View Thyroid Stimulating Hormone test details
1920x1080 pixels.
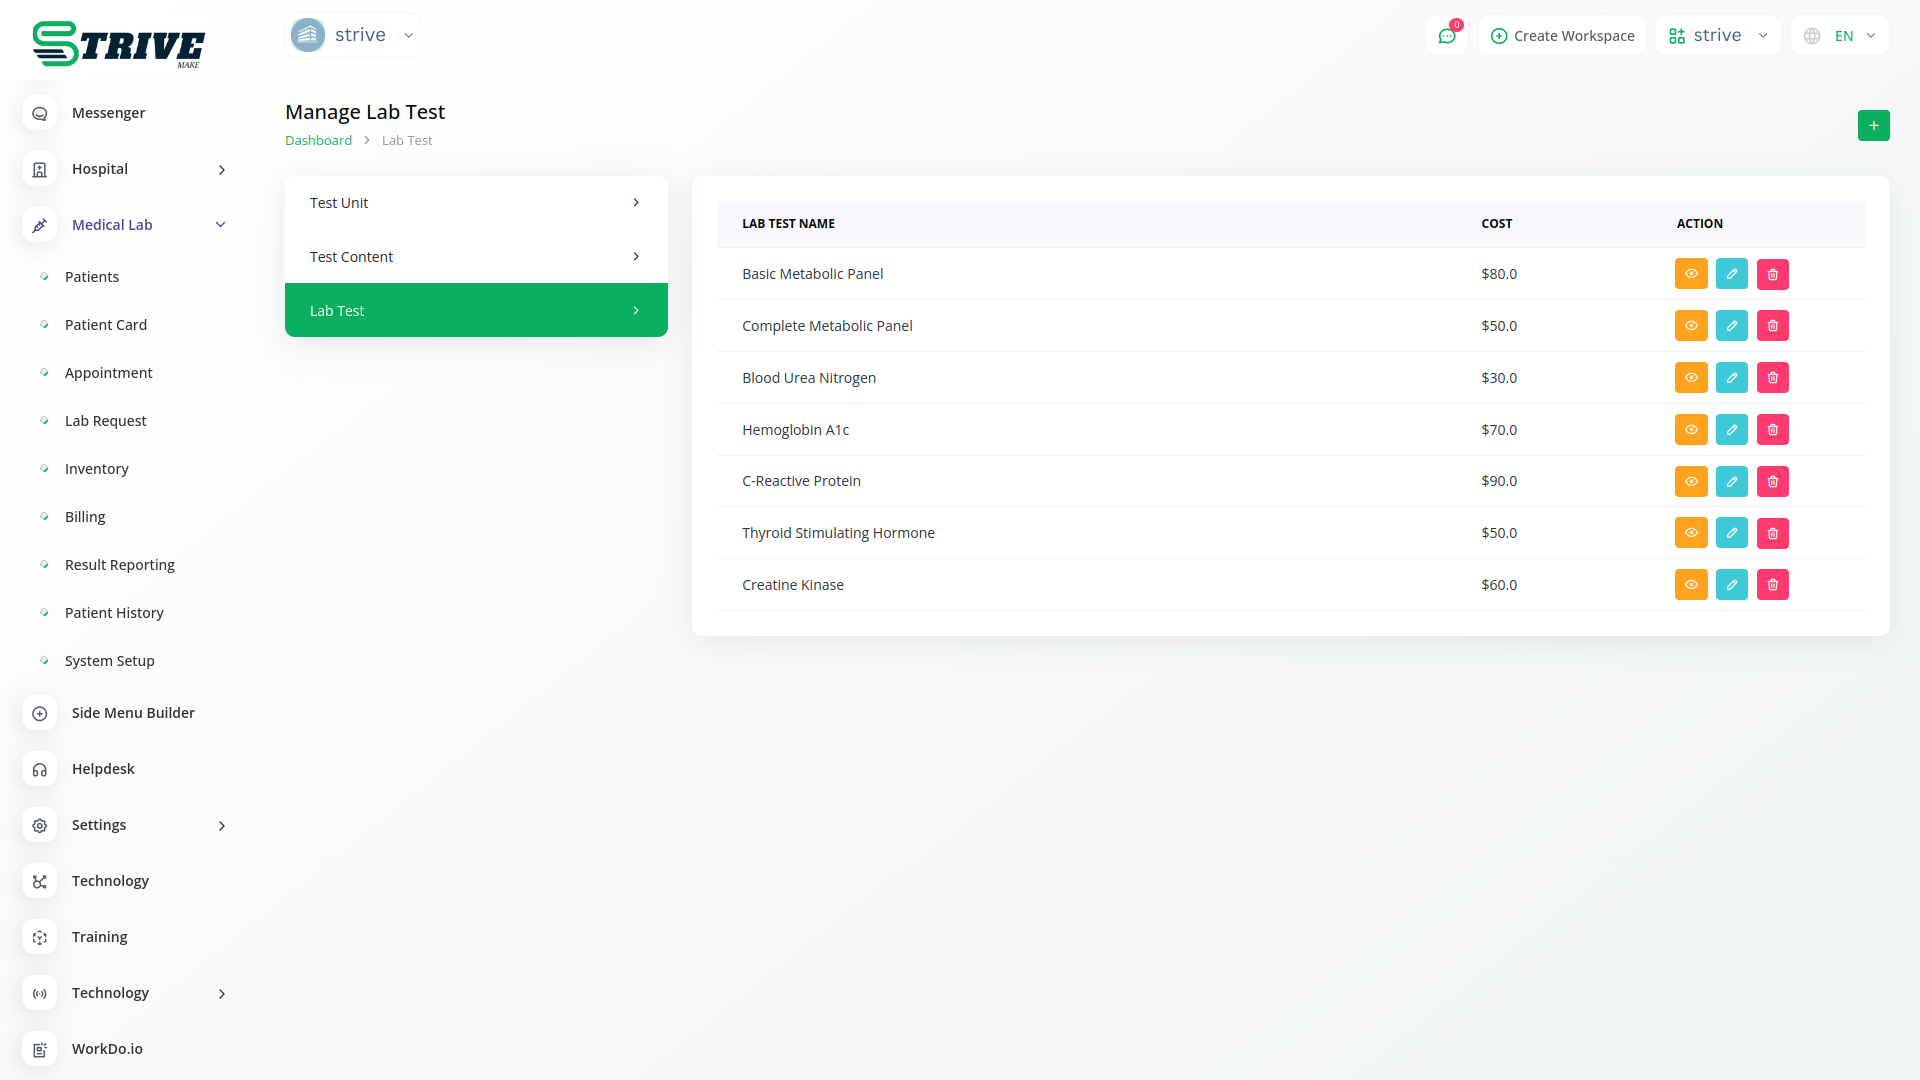point(1690,533)
